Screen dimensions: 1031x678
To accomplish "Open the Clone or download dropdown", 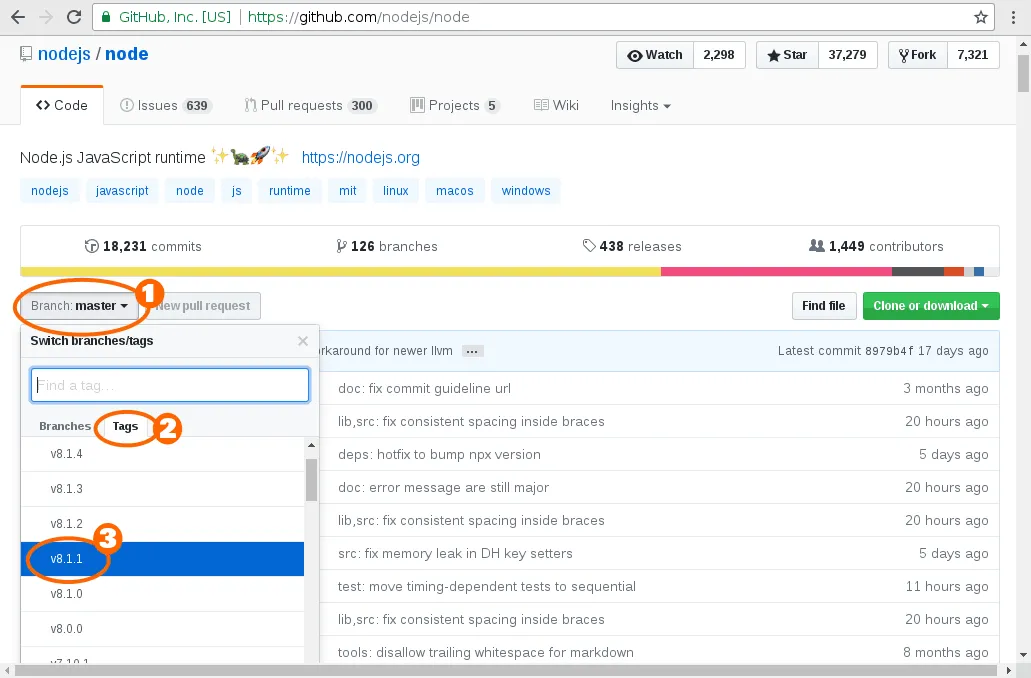I will pyautogui.click(x=931, y=306).
